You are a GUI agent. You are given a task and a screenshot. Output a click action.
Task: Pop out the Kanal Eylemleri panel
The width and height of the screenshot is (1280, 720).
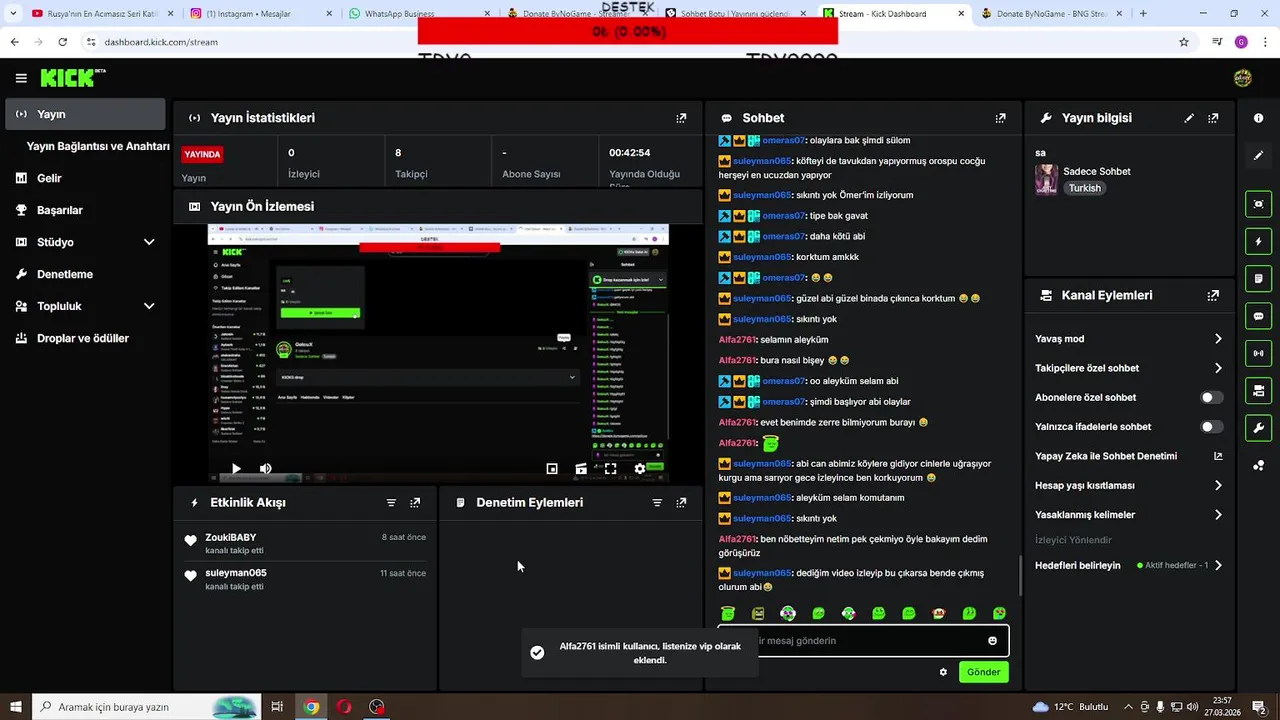click(x=1213, y=296)
